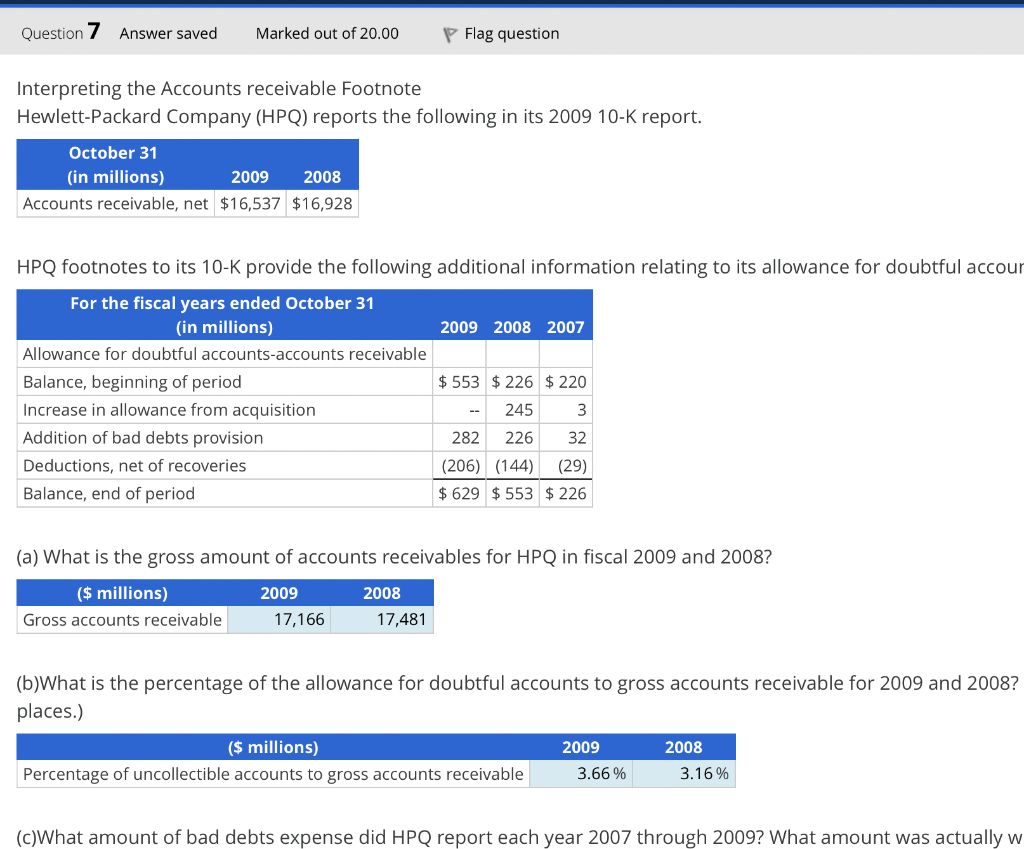
Task: Select the 32 bad debts provision cell
Action: (566, 438)
